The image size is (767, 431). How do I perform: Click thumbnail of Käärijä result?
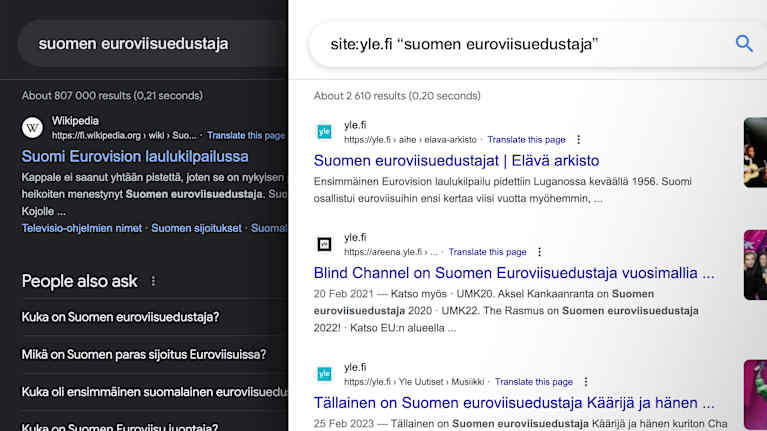click(755, 395)
